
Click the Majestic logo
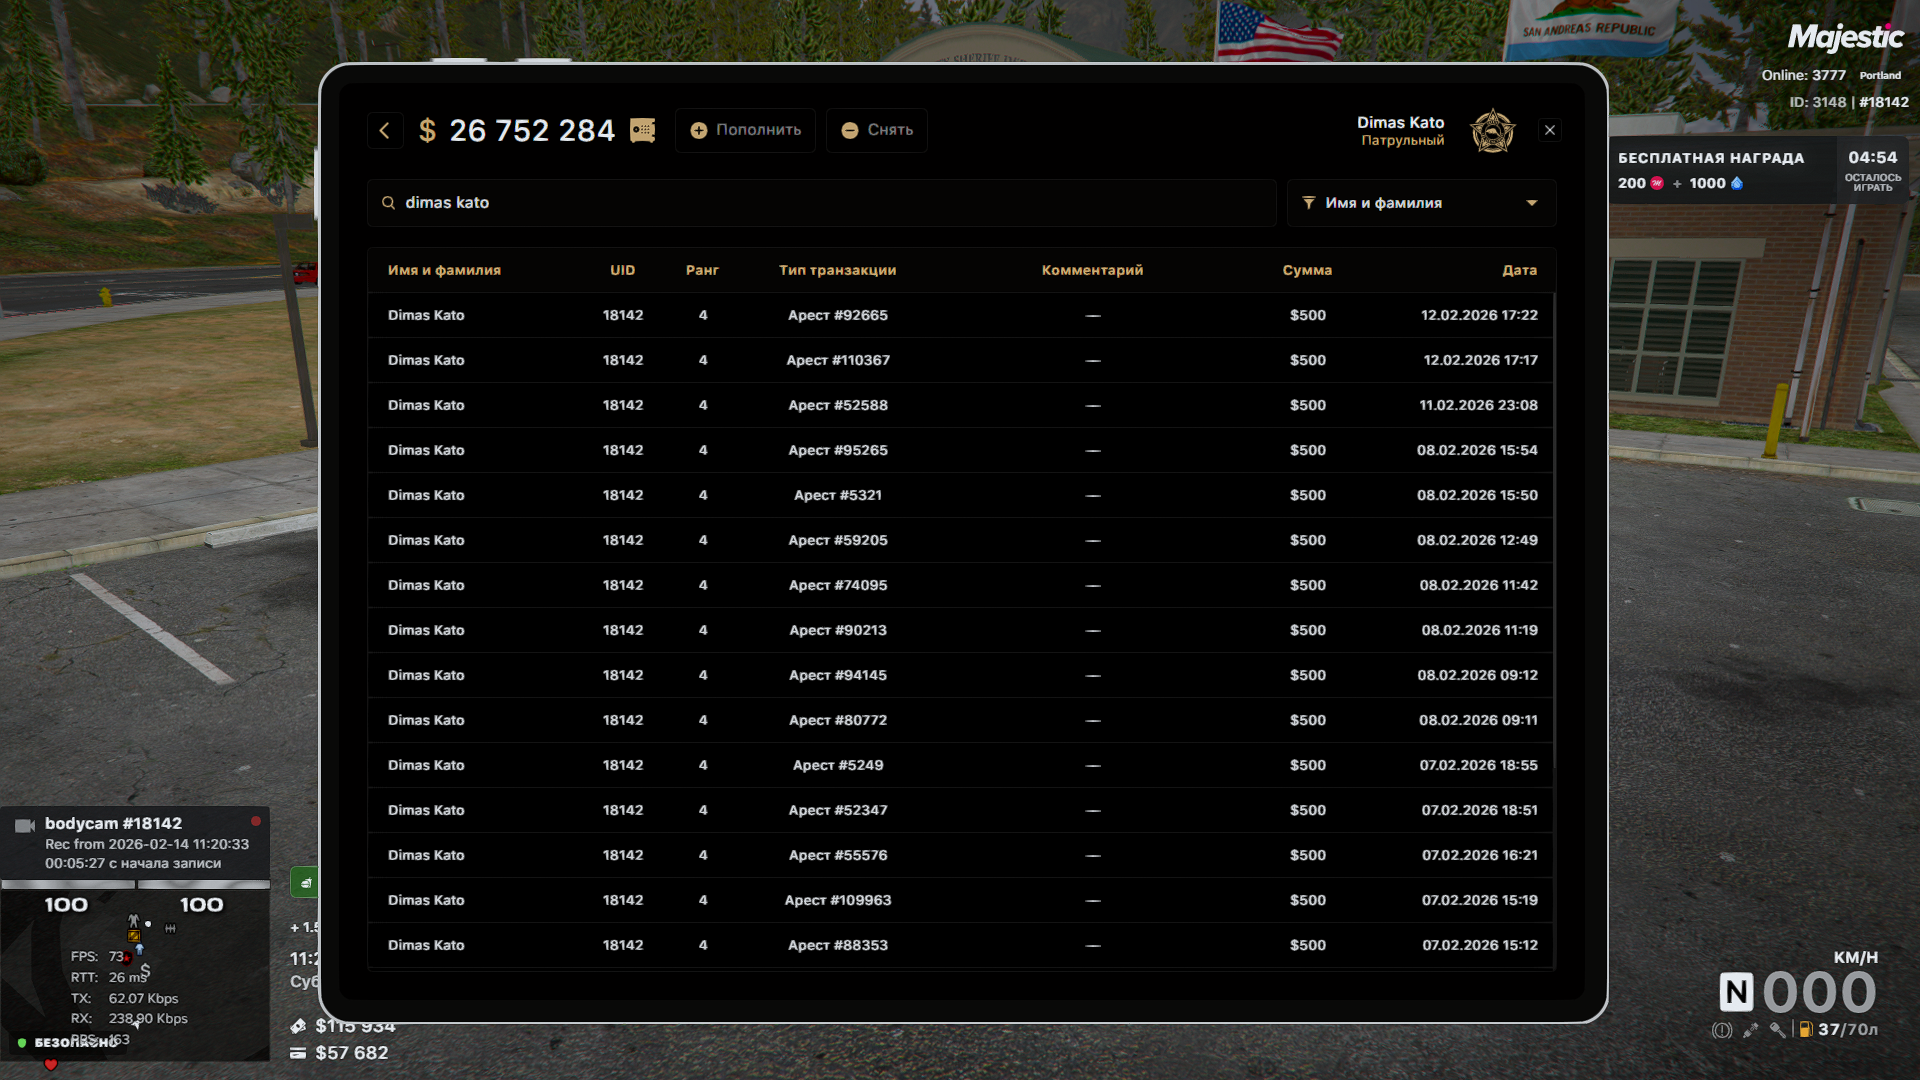pos(1845,38)
